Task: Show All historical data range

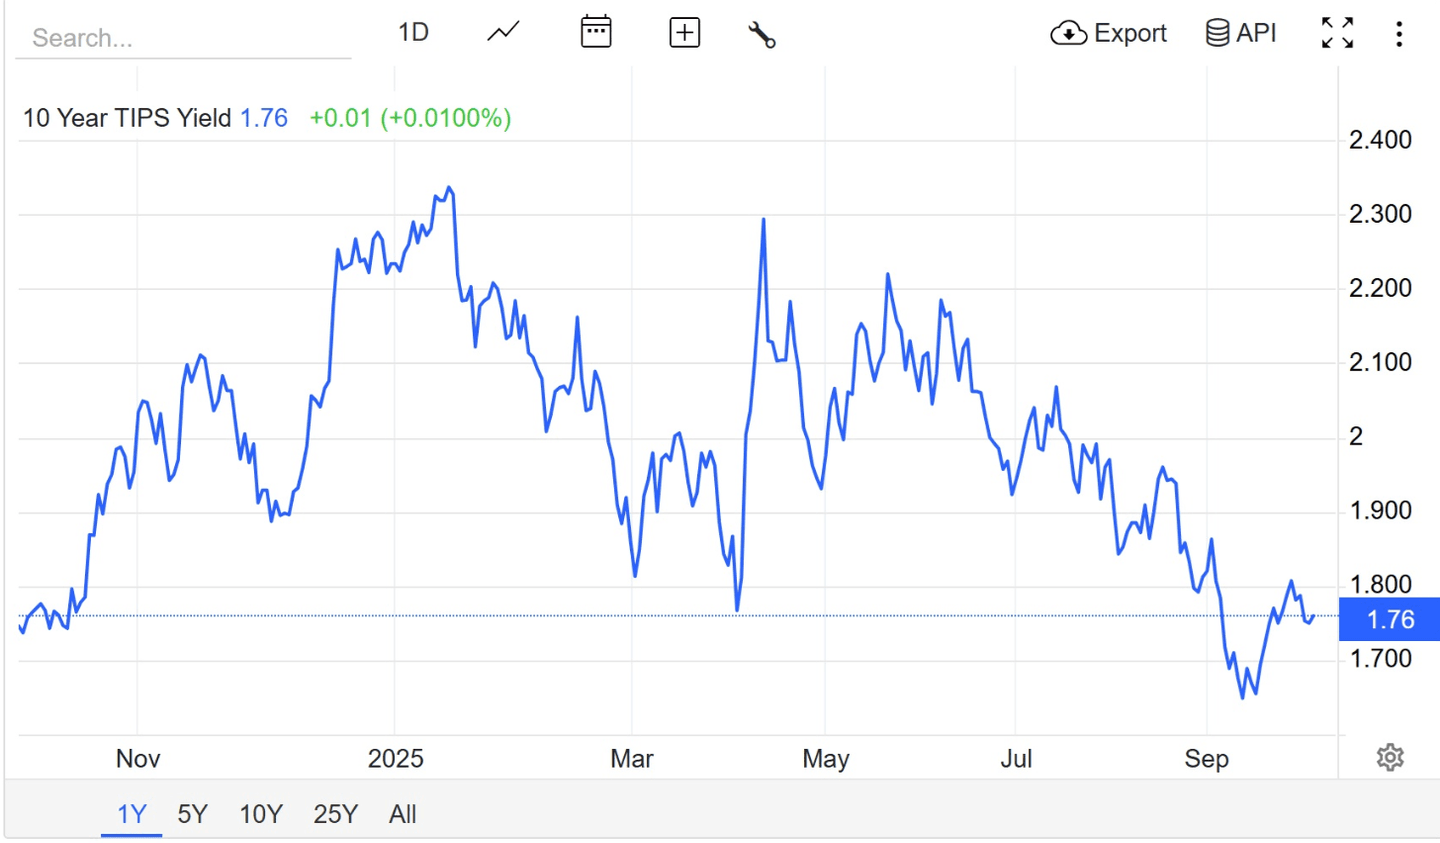Action: tap(402, 814)
